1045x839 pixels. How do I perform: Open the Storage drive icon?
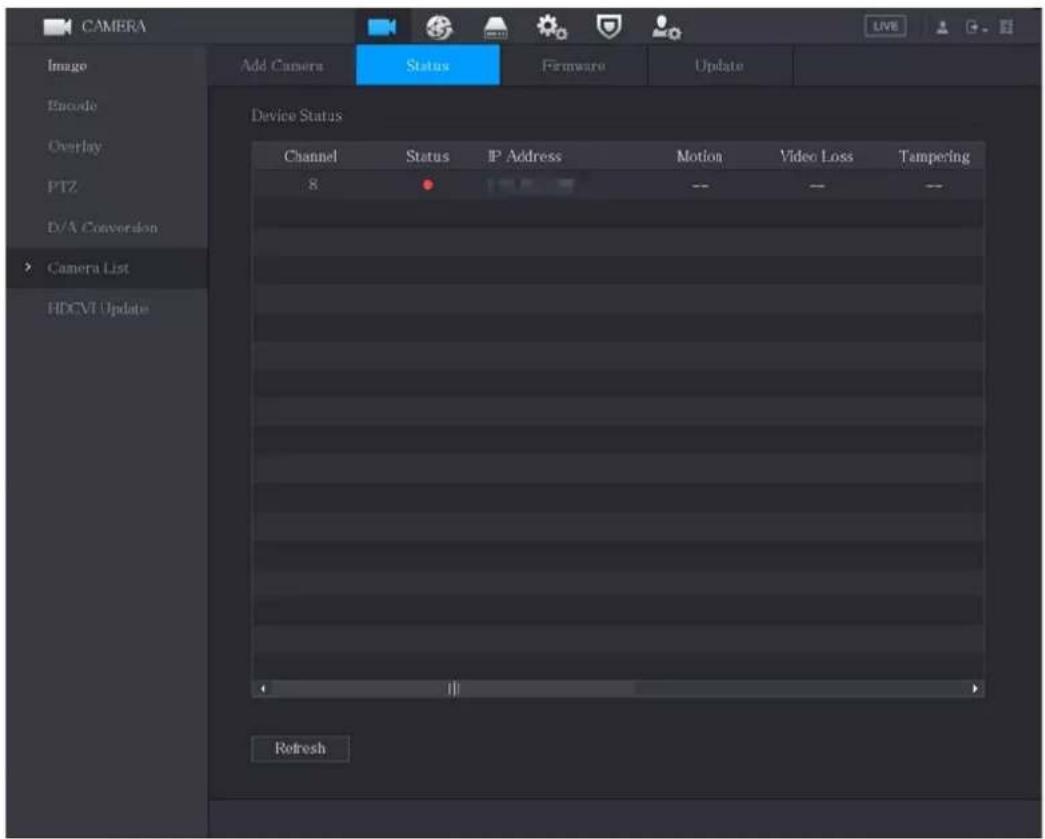pyautogui.click(x=495, y=28)
